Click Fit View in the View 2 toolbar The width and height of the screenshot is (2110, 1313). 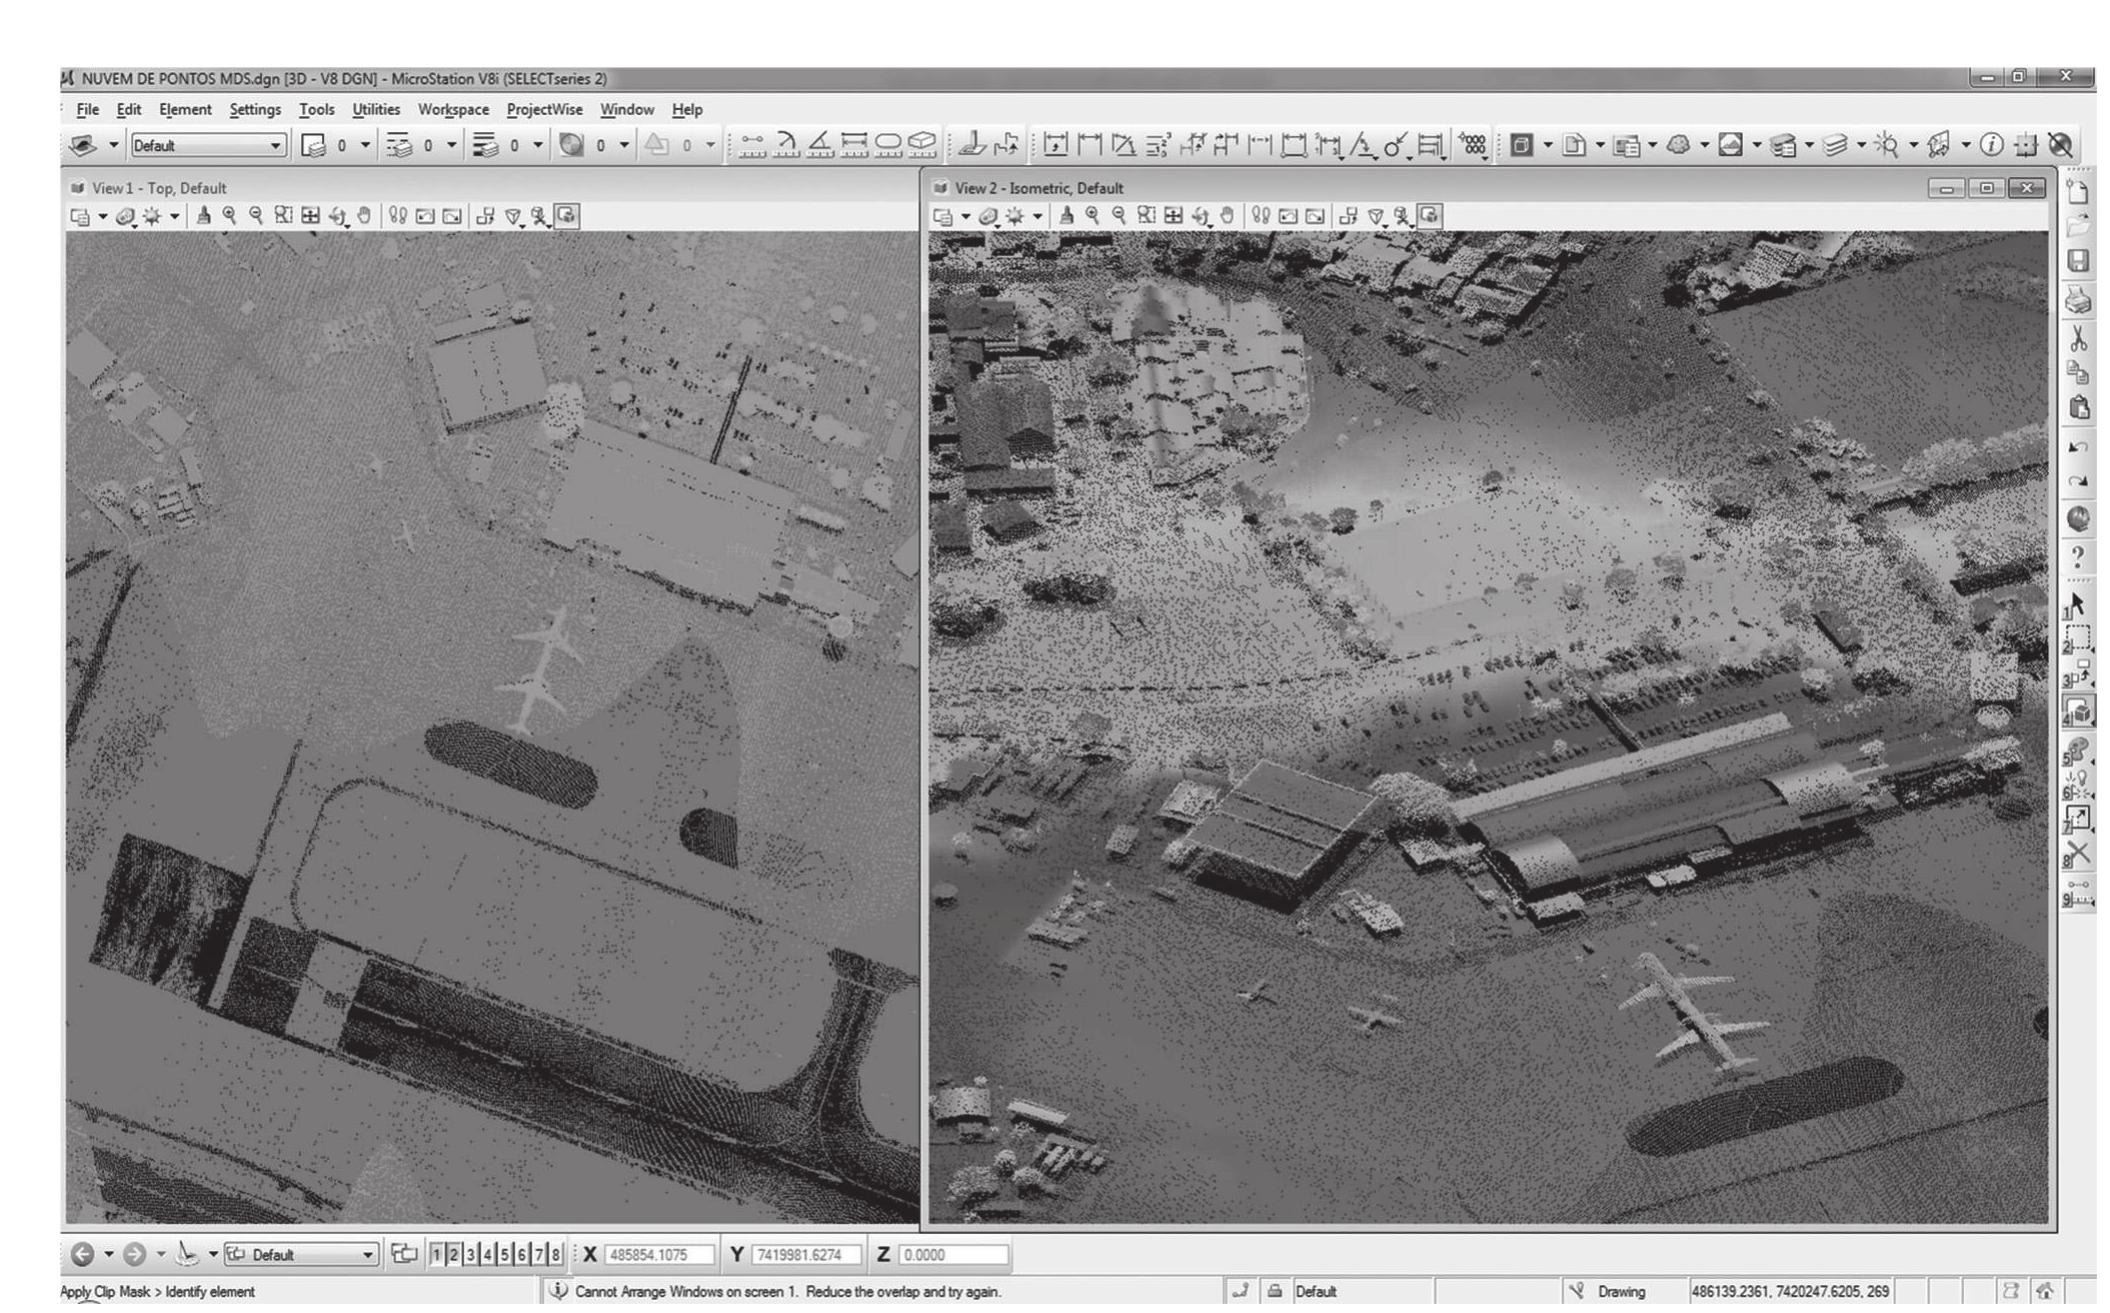[1175, 213]
